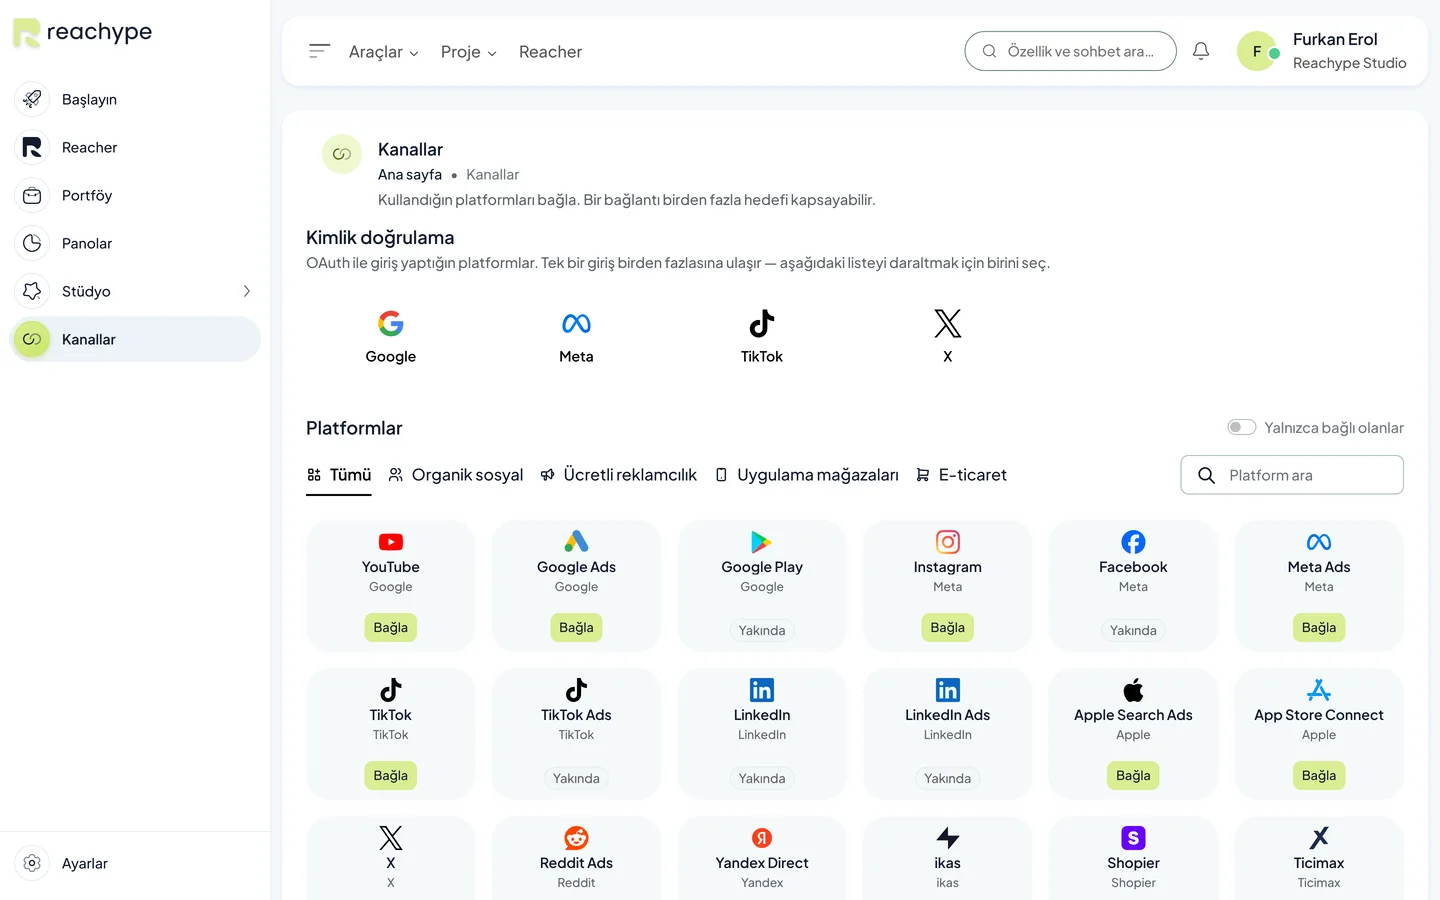The width and height of the screenshot is (1440, 900).
Task: Click Bağla on App Store Connect card
Action: pos(1319,775)
